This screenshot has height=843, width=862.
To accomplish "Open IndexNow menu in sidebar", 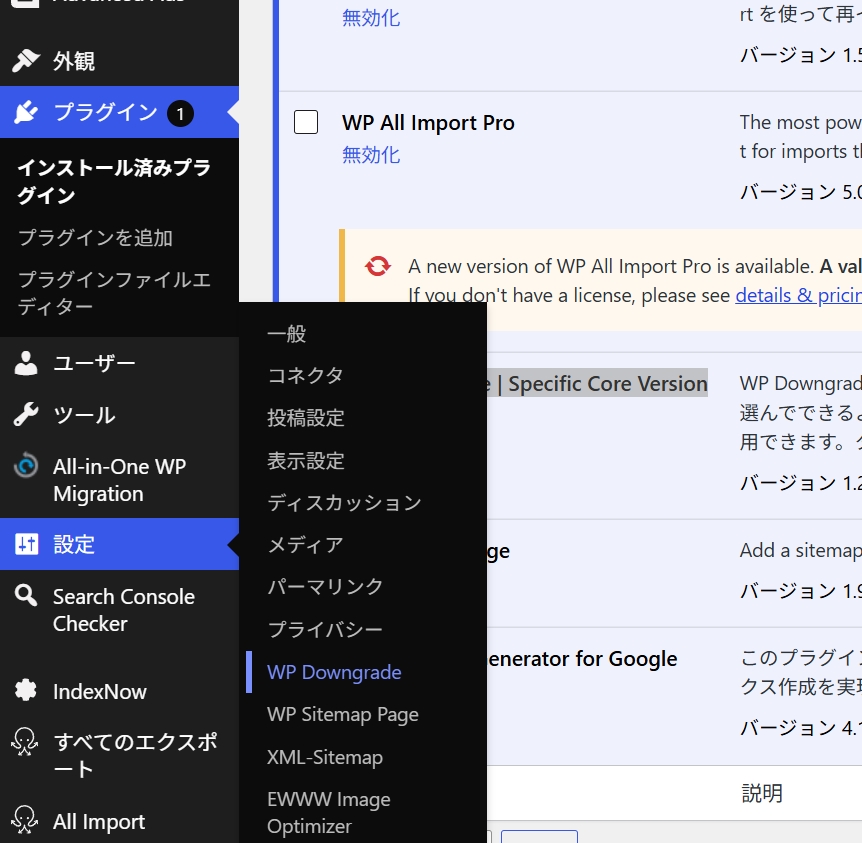I will point(119,691).
